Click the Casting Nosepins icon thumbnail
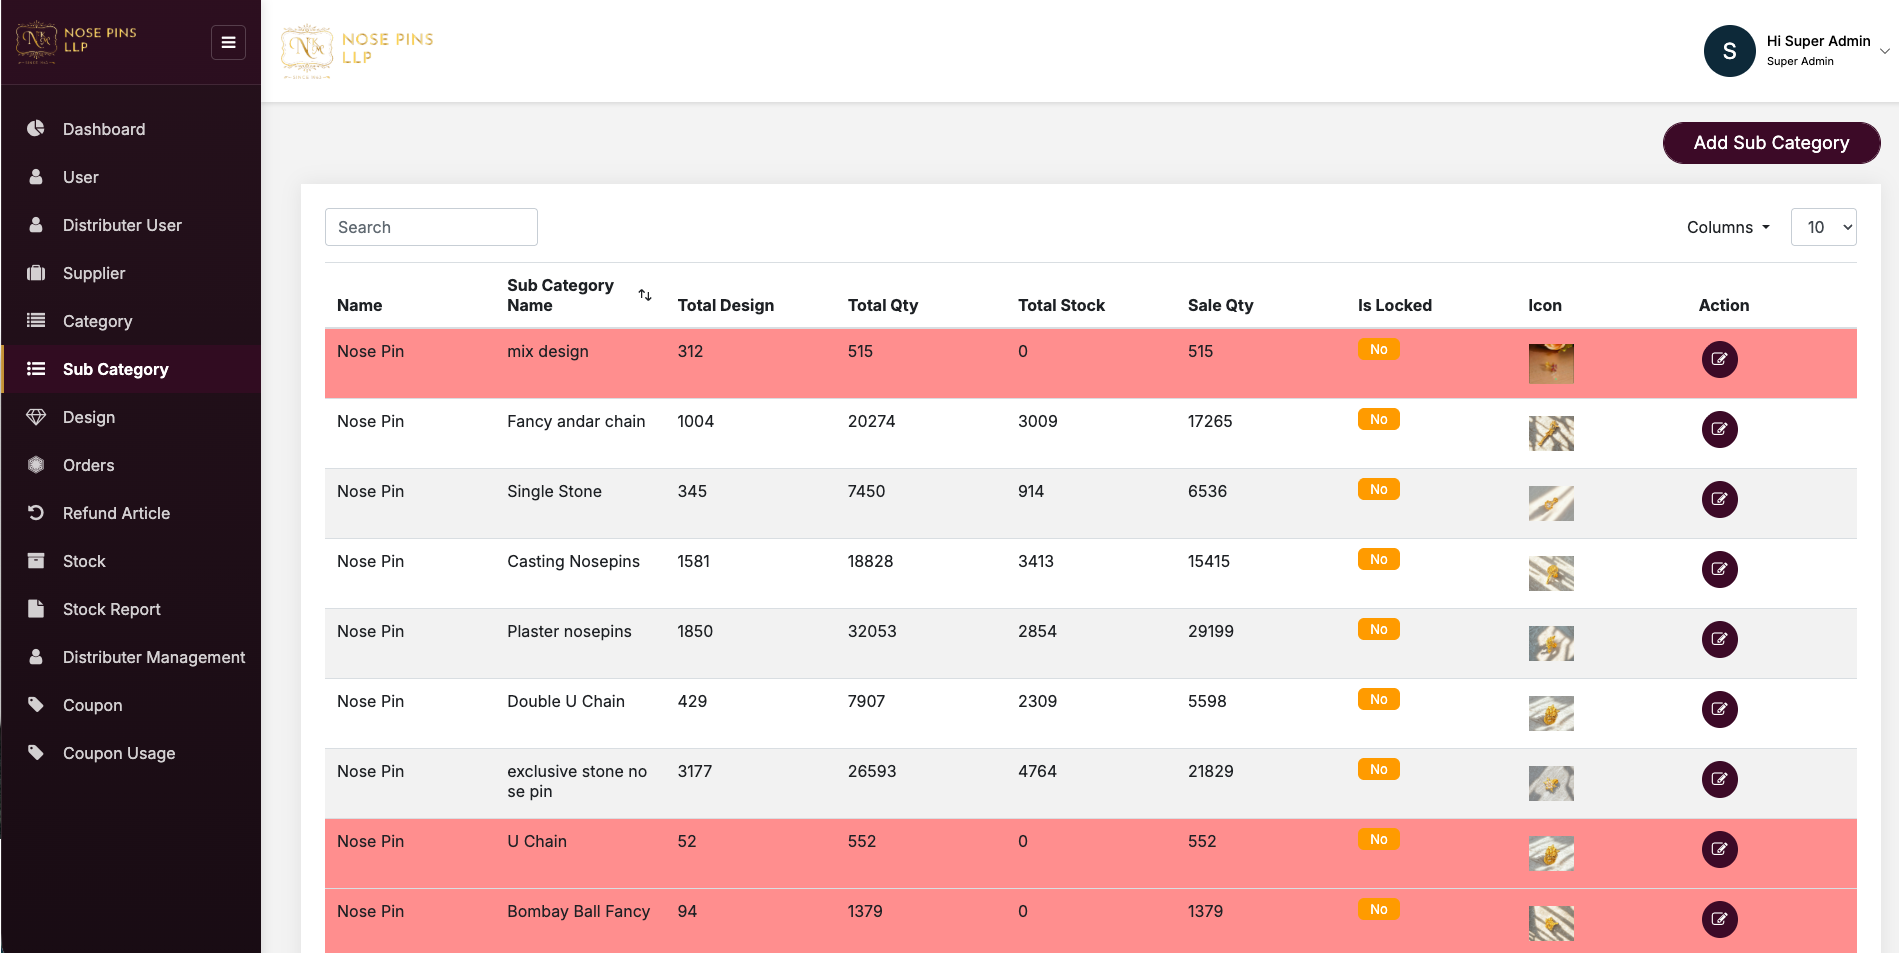The width and height of the screenshot is (1899, 953). [1551, 573]
